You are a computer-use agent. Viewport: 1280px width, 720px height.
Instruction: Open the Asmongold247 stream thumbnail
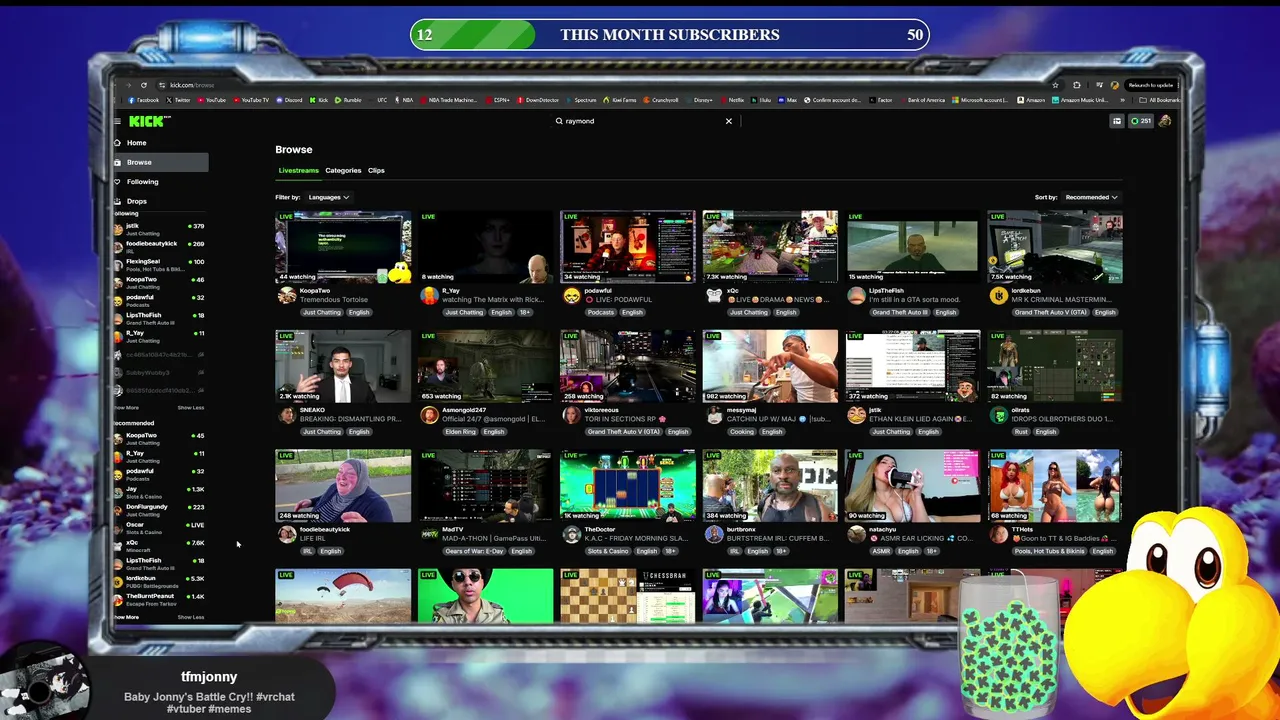click(485, 366)
